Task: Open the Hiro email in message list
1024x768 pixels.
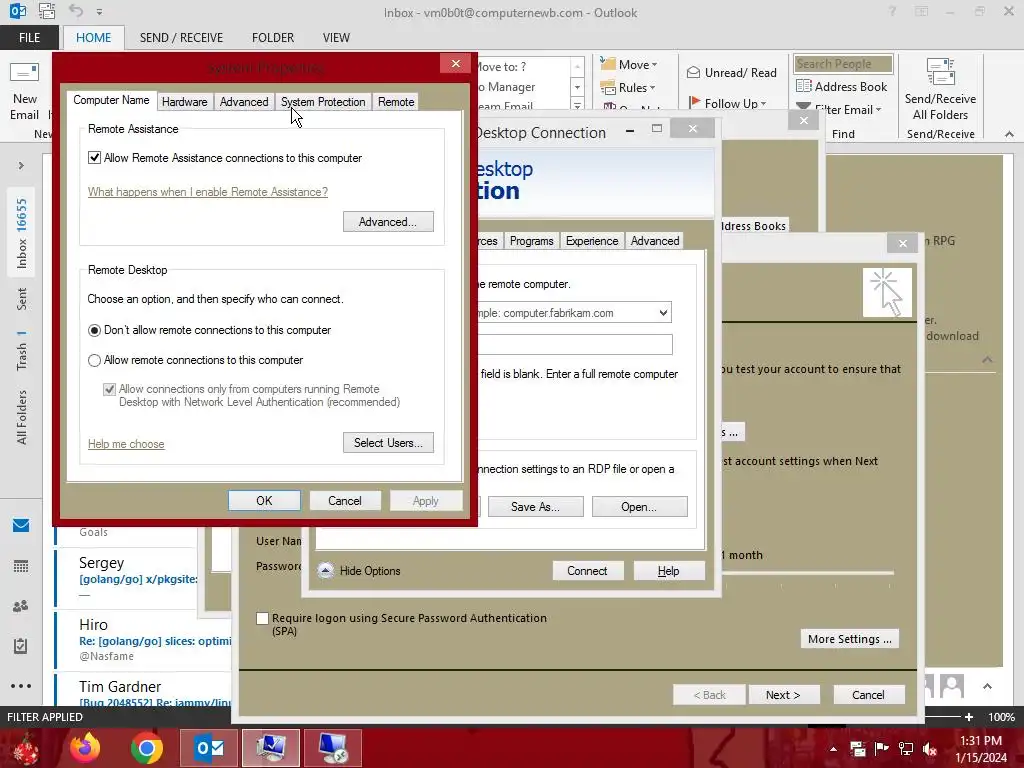Action: pos(144,640)
